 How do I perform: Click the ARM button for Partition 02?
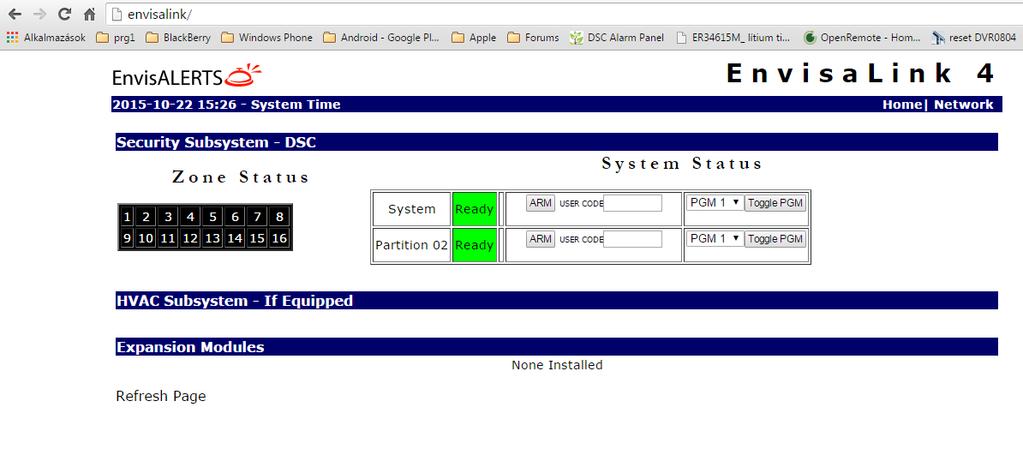[x=541, y=239]
